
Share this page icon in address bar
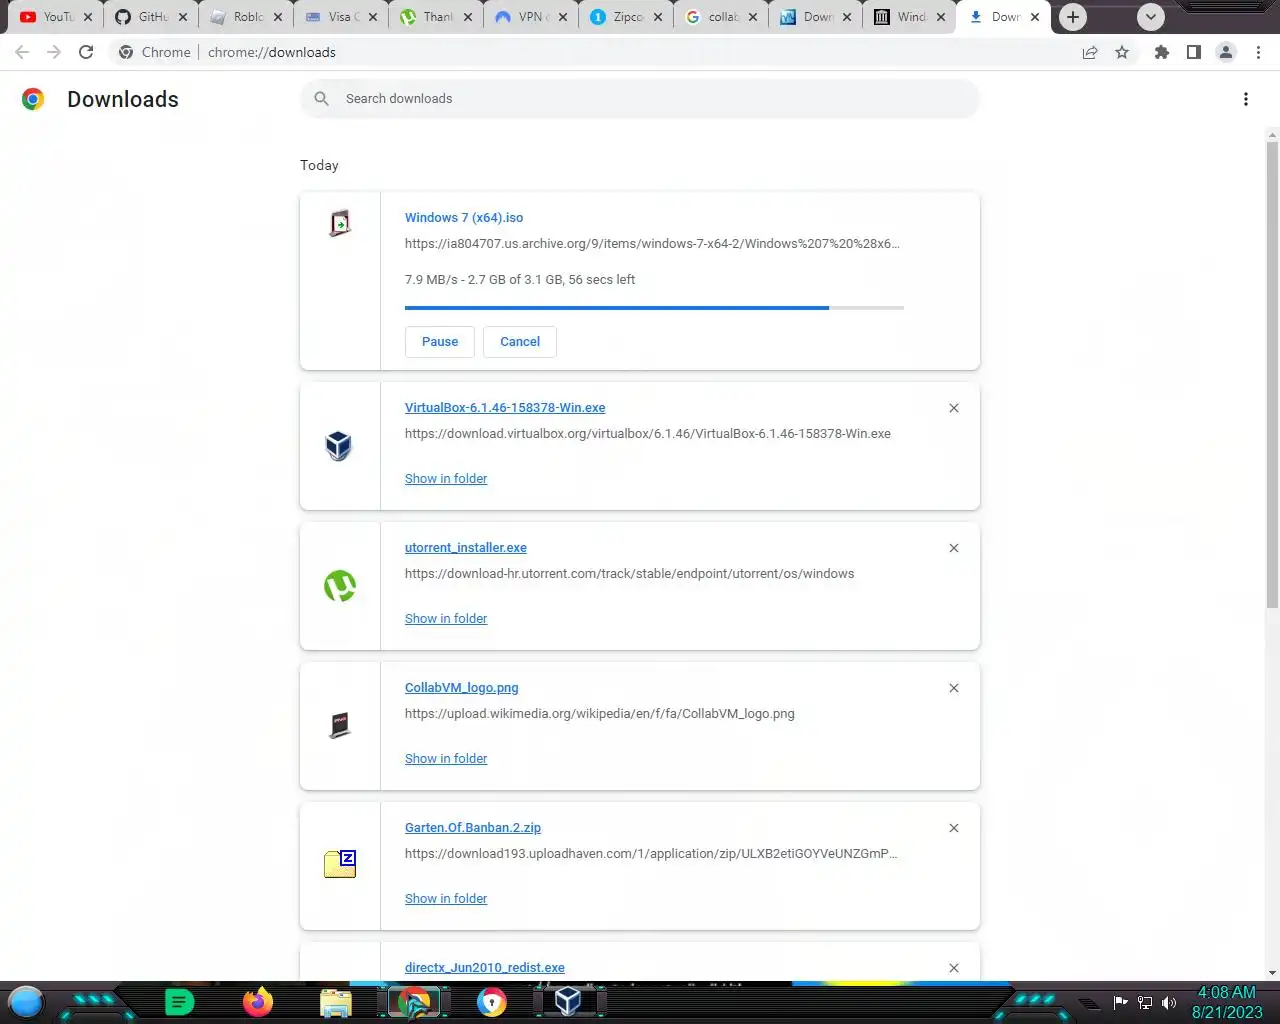(1090, 52)
